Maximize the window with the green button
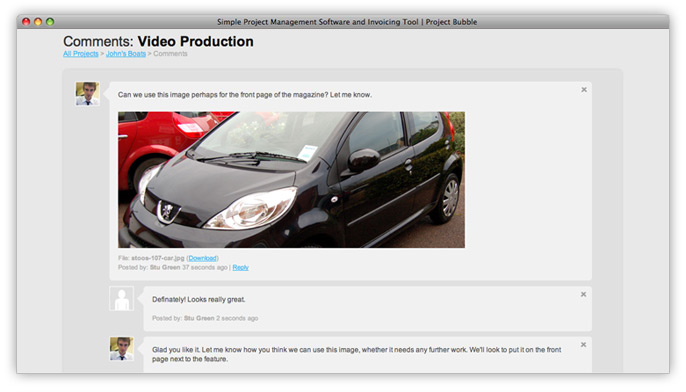The image size is (686, 392). point(50,21)
